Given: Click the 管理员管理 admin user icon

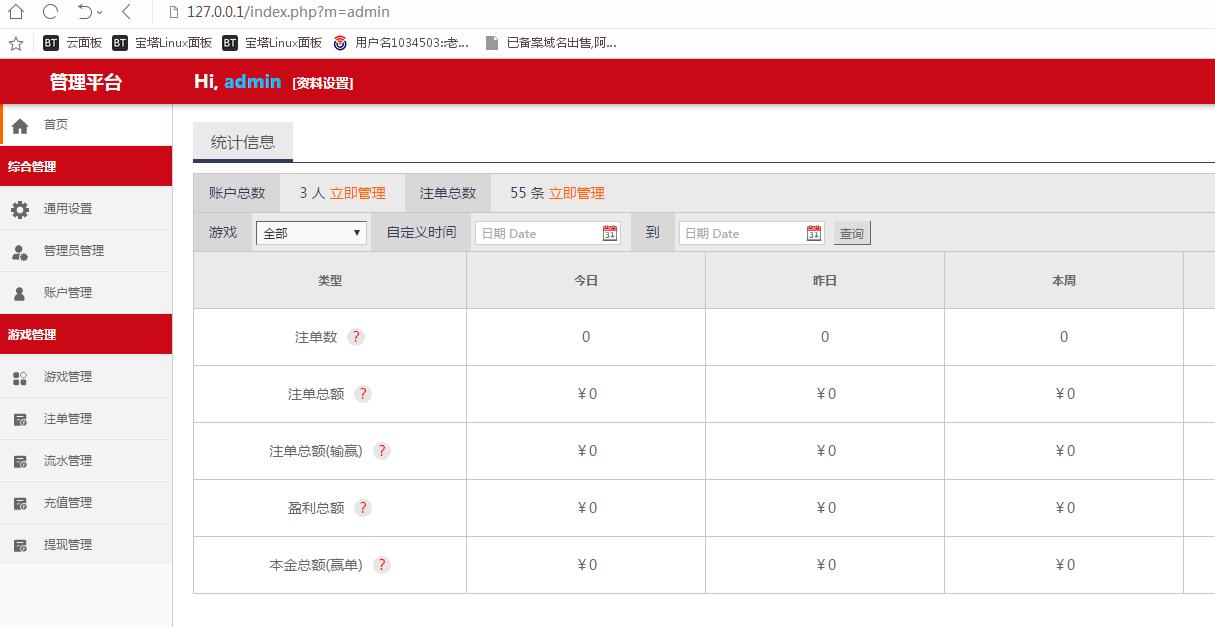Looking at the screenshot, I should (x=20, y=252).
